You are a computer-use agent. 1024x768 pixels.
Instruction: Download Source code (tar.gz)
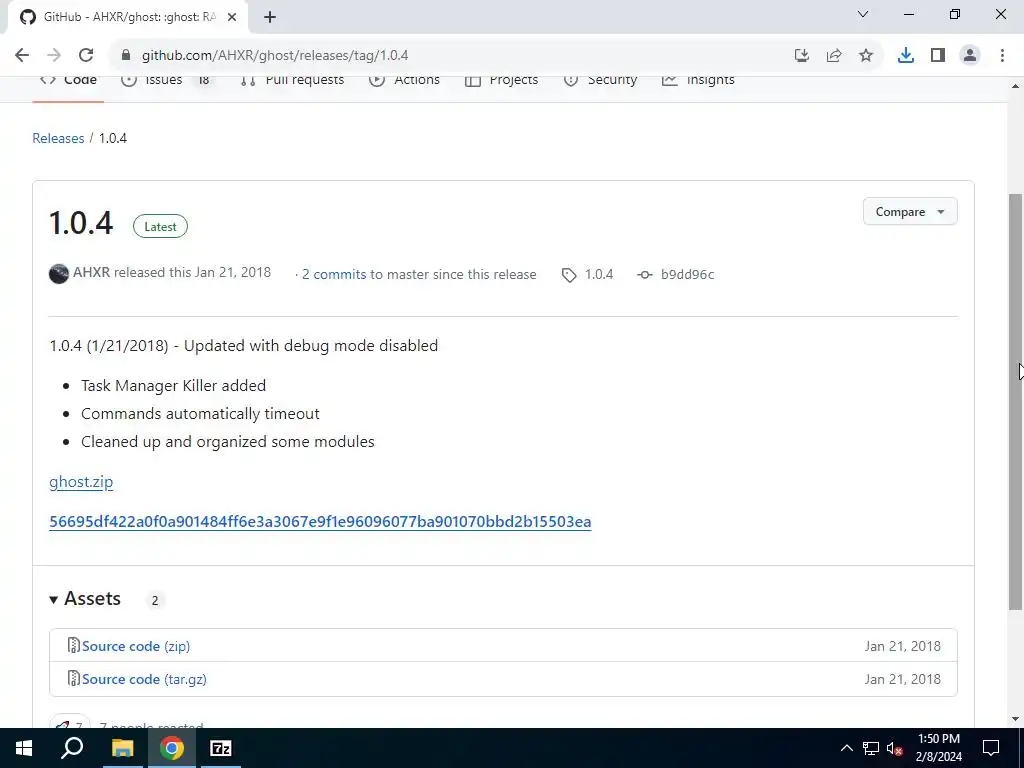pos(144,679)
